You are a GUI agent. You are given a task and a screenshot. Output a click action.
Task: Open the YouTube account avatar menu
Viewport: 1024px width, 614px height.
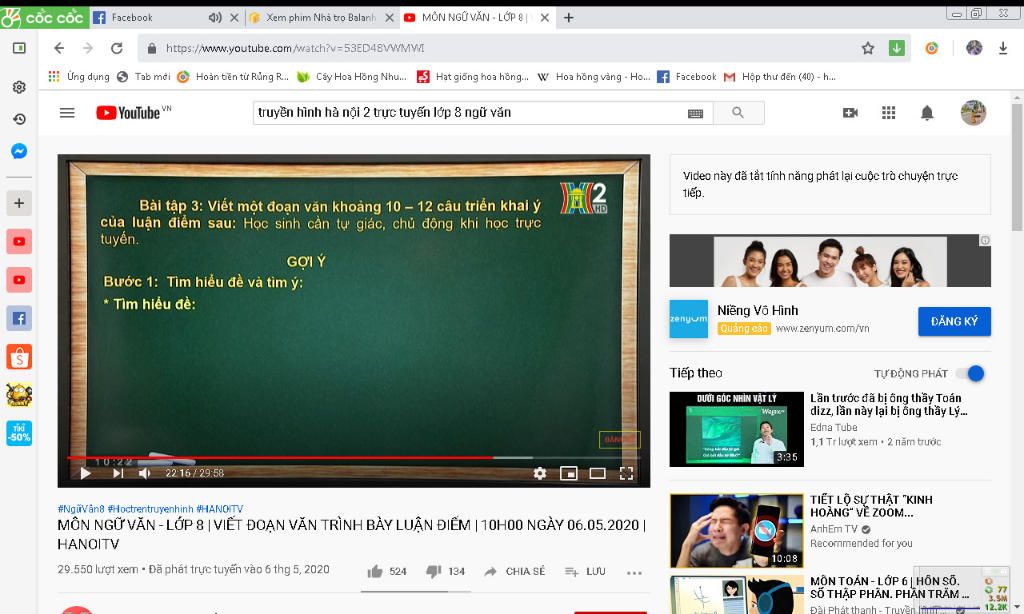coord(973,112)
